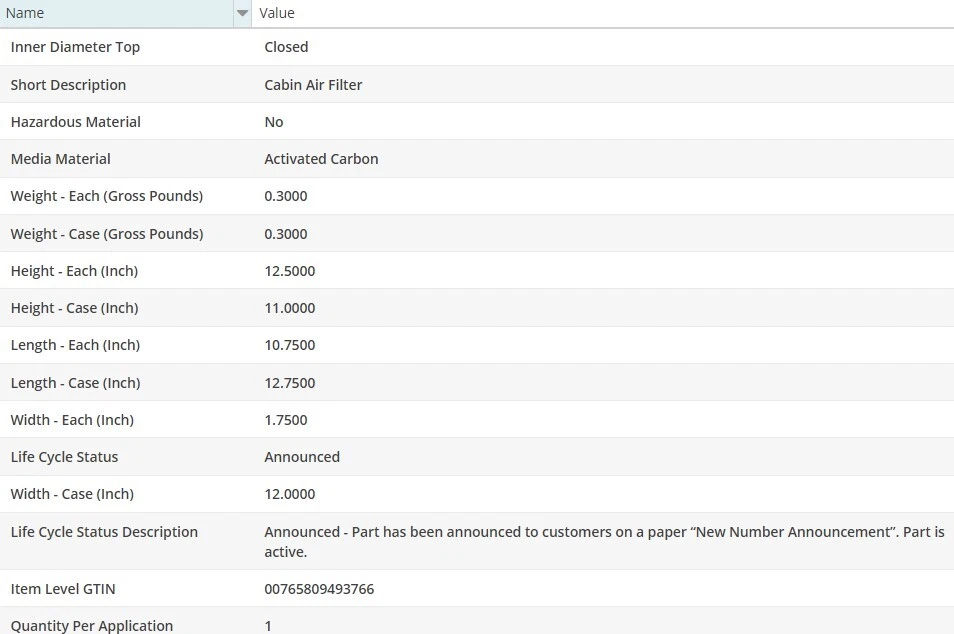Select the Width - Case (Inch) row
954x634 pixels.
72,494
